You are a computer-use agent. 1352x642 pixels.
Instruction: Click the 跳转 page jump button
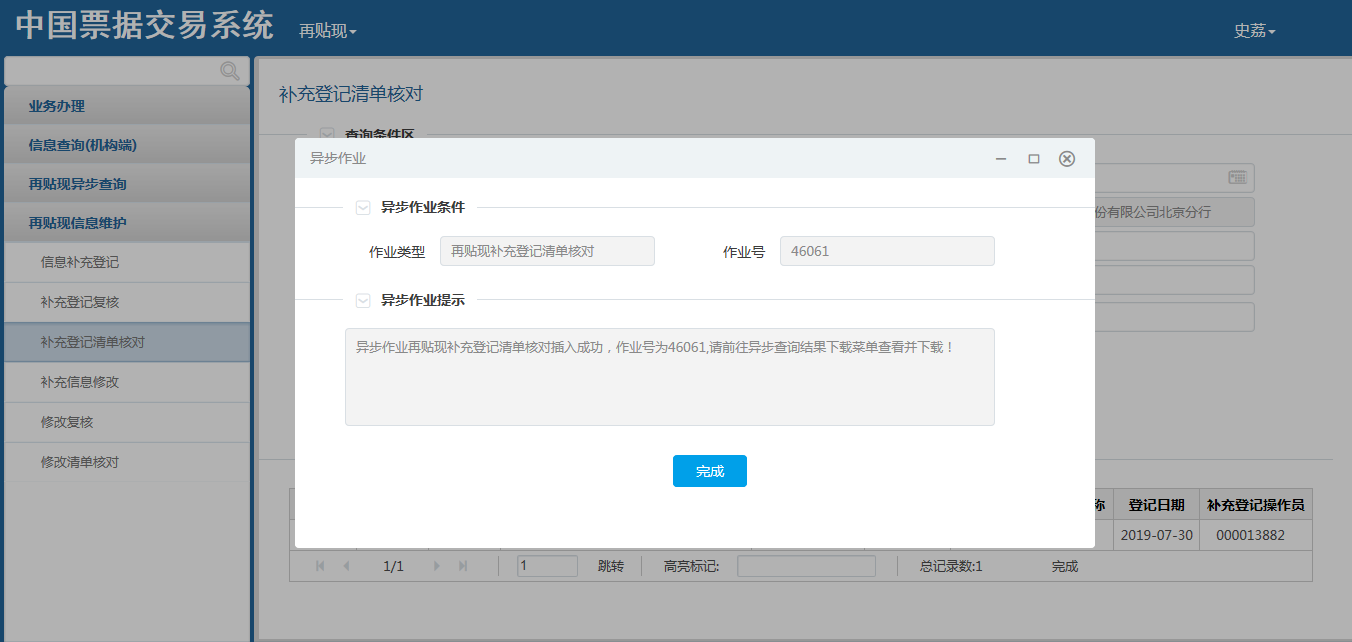coord(610,566)
